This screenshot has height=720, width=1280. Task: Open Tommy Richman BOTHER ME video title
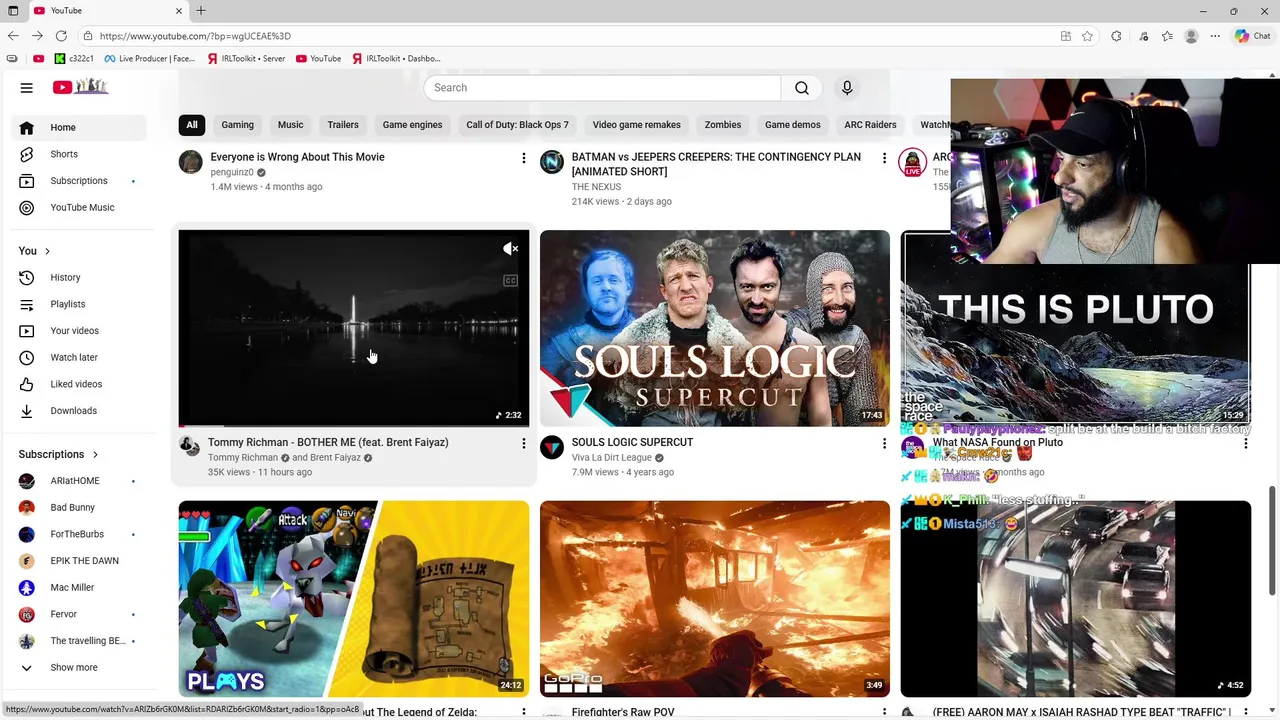click(328, 442)
